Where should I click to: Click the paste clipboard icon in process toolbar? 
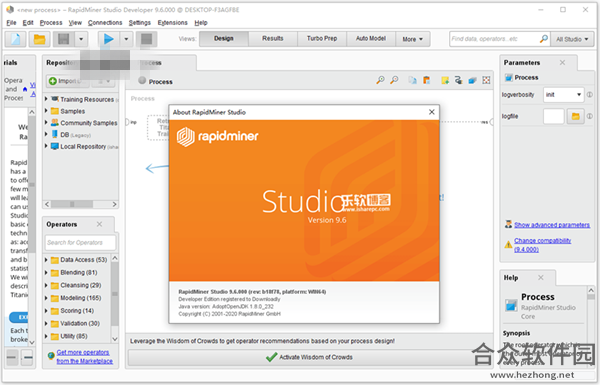tap(426, 80)
